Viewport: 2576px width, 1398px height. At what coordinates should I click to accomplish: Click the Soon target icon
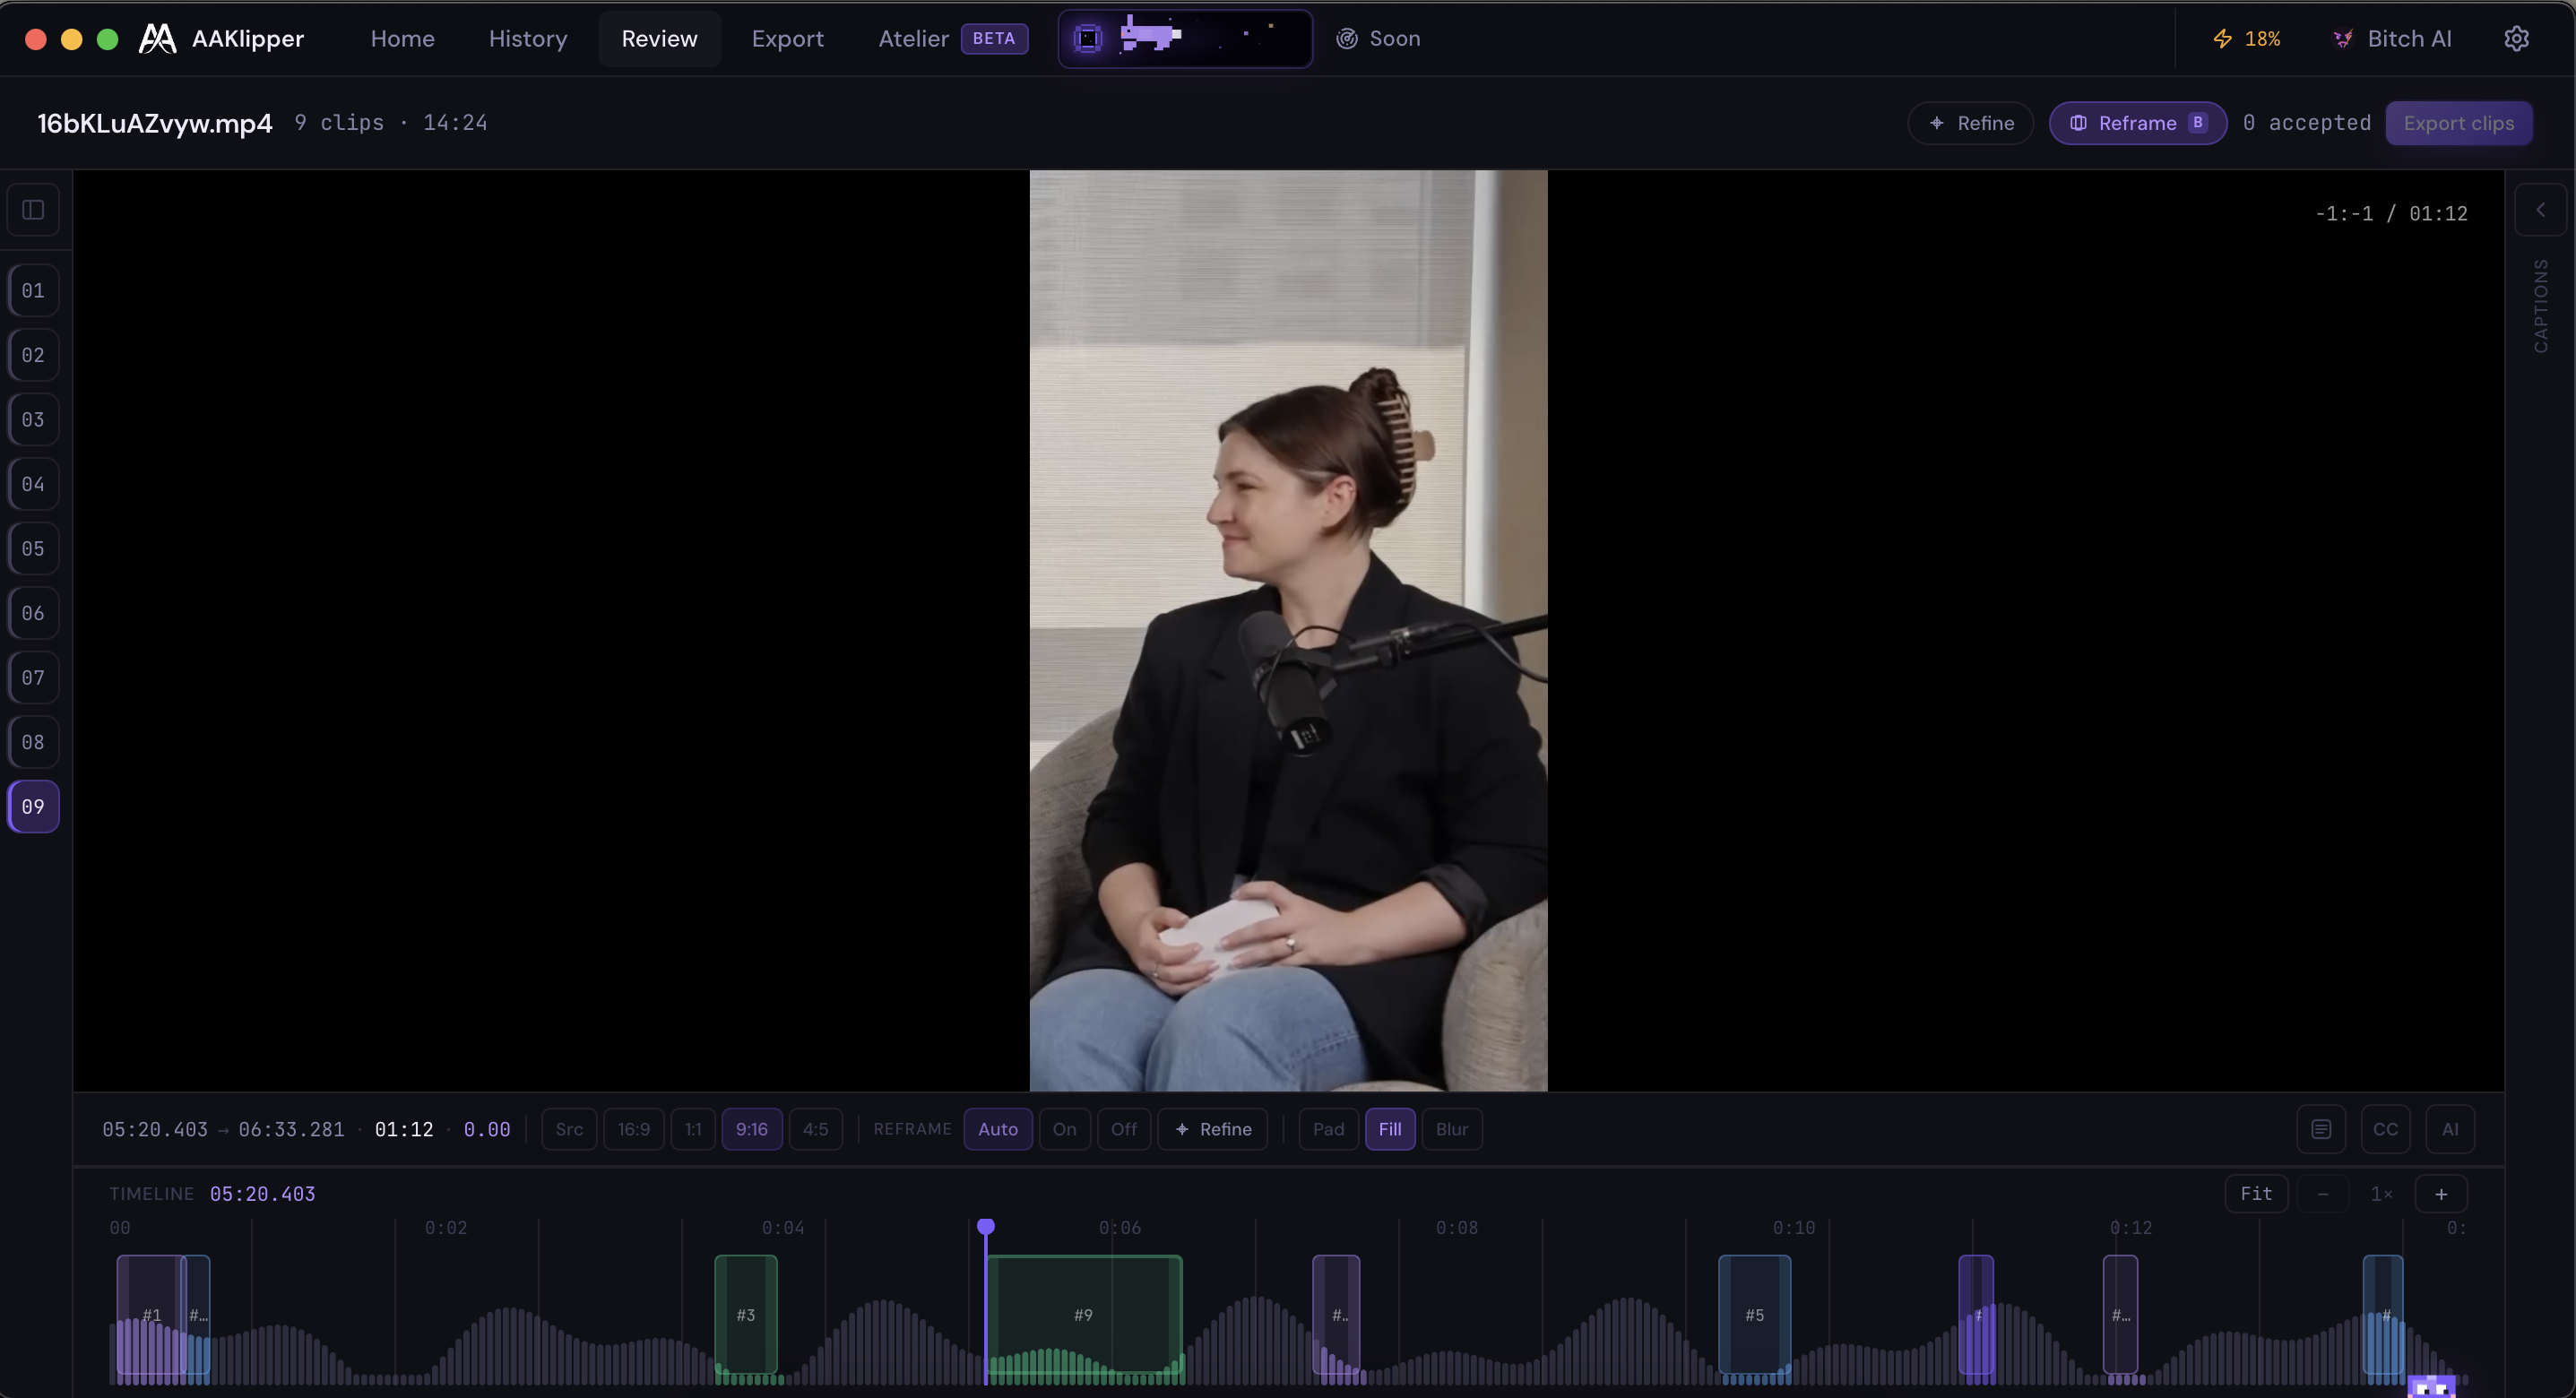pos(1347,39)
